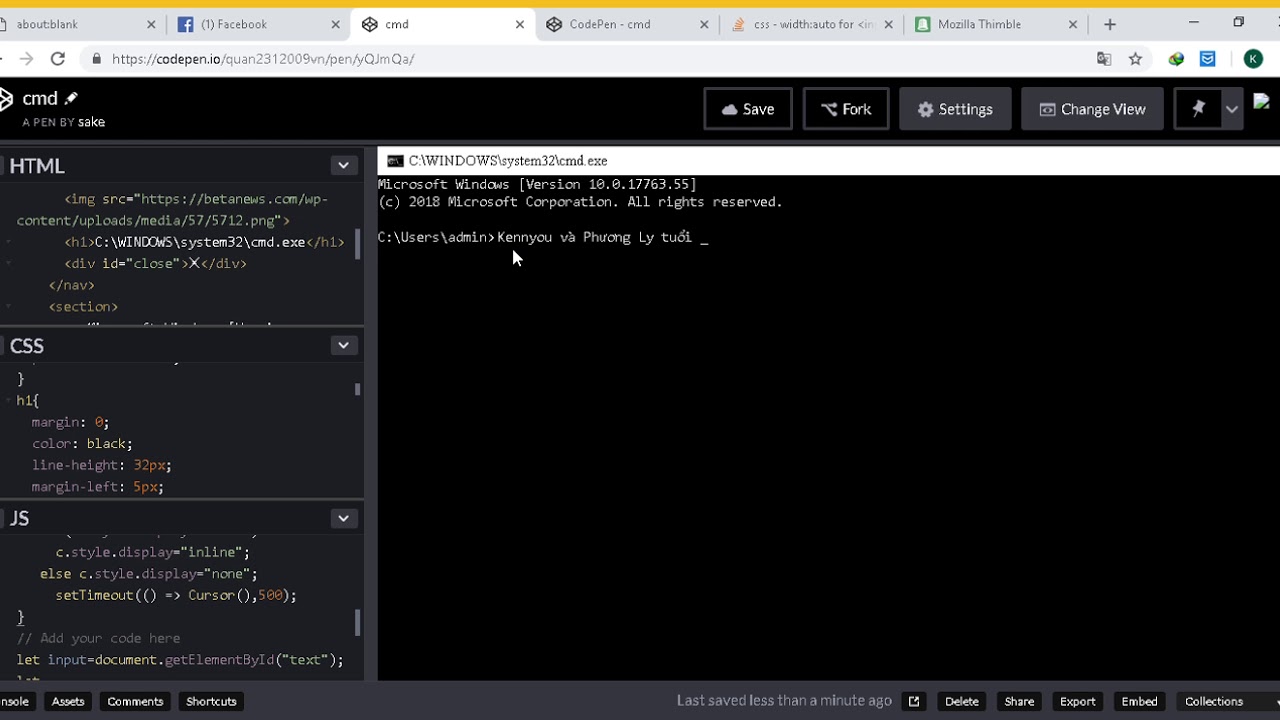
Task: Open the JS editor dropdown arrow
Action: tap(343, 518)
